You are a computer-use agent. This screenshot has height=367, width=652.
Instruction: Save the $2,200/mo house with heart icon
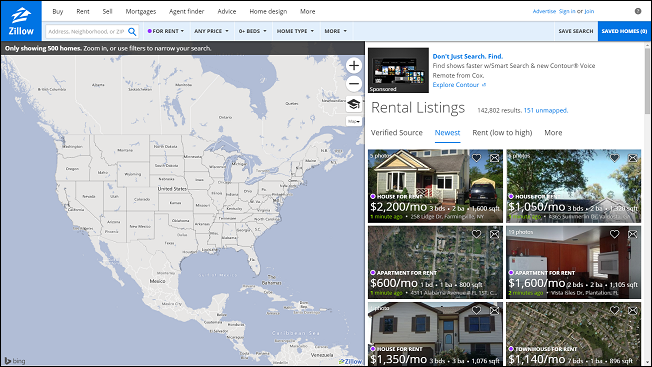[x=477, y=158]
